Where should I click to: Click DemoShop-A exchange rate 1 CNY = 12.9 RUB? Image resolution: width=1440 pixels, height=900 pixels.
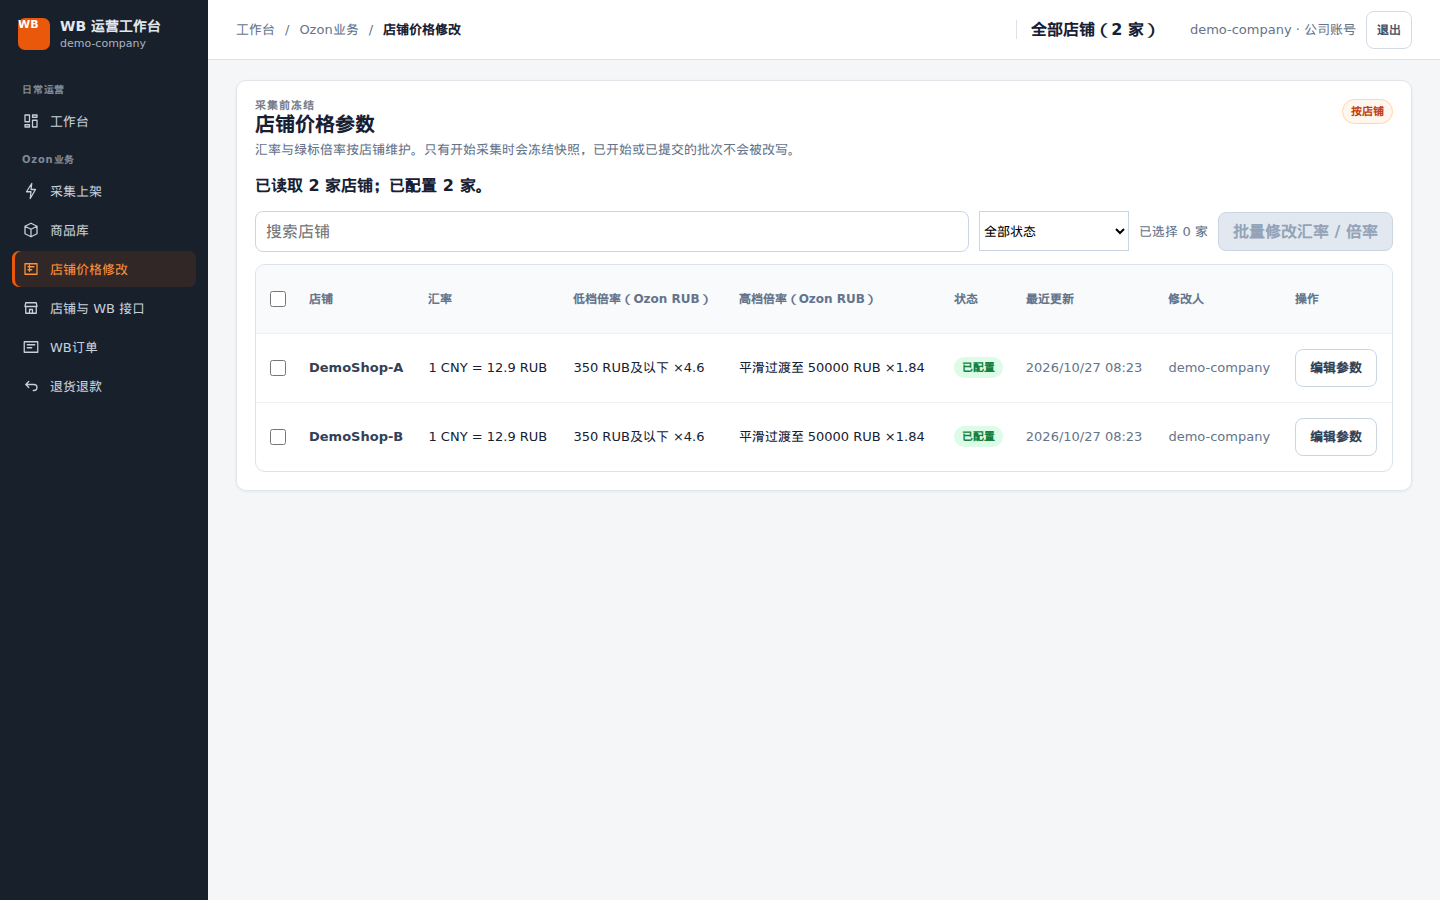[x=488, y=368]
